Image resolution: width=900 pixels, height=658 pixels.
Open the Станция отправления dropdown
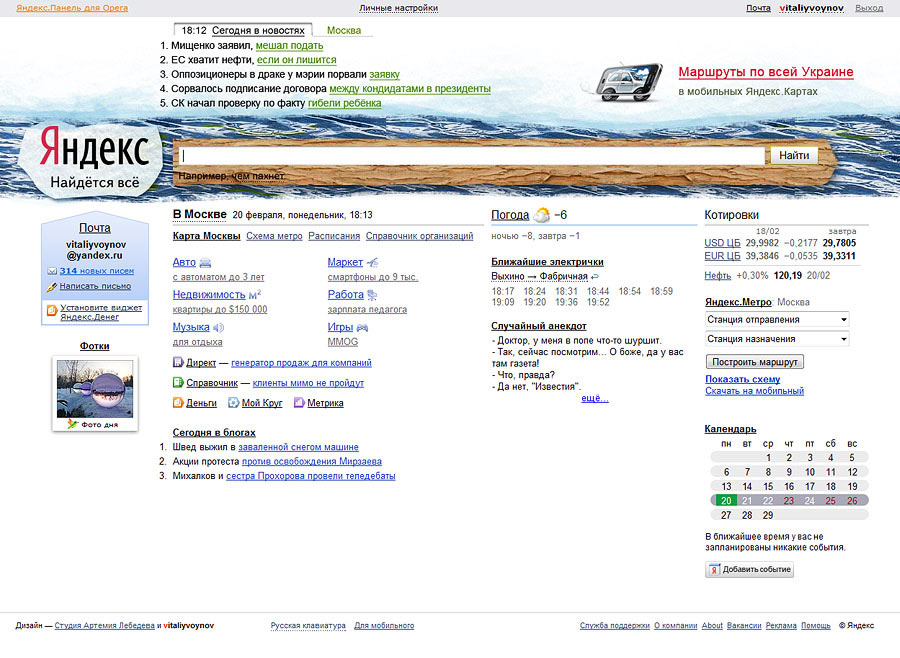(777, 319)
